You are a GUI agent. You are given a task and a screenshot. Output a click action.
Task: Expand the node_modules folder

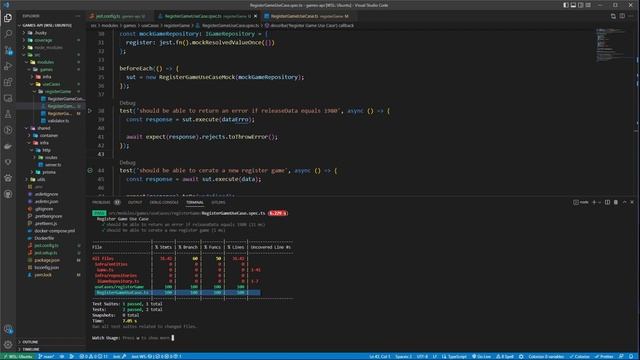(x=49, y=47)
